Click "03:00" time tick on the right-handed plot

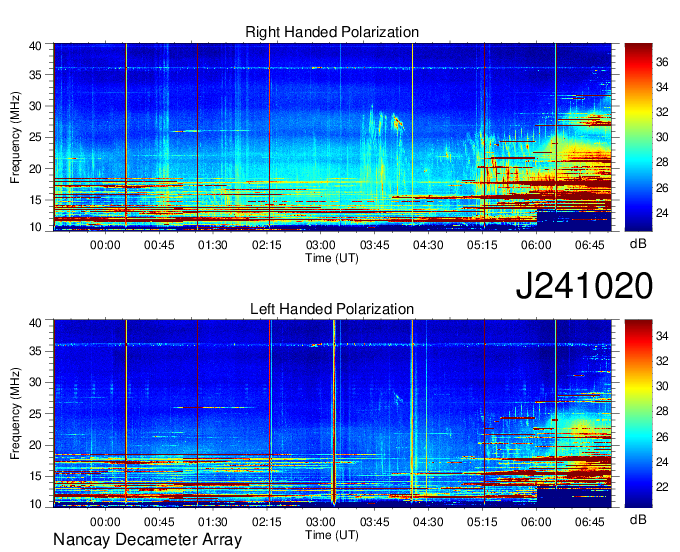[x=320, y=245]
